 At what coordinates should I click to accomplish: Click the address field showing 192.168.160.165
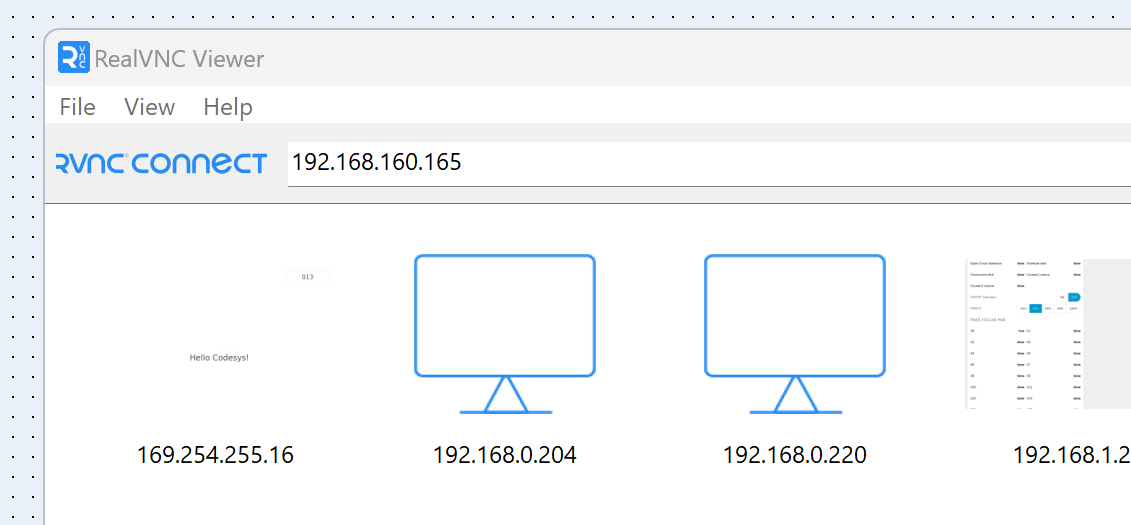[x=709, y=164]
